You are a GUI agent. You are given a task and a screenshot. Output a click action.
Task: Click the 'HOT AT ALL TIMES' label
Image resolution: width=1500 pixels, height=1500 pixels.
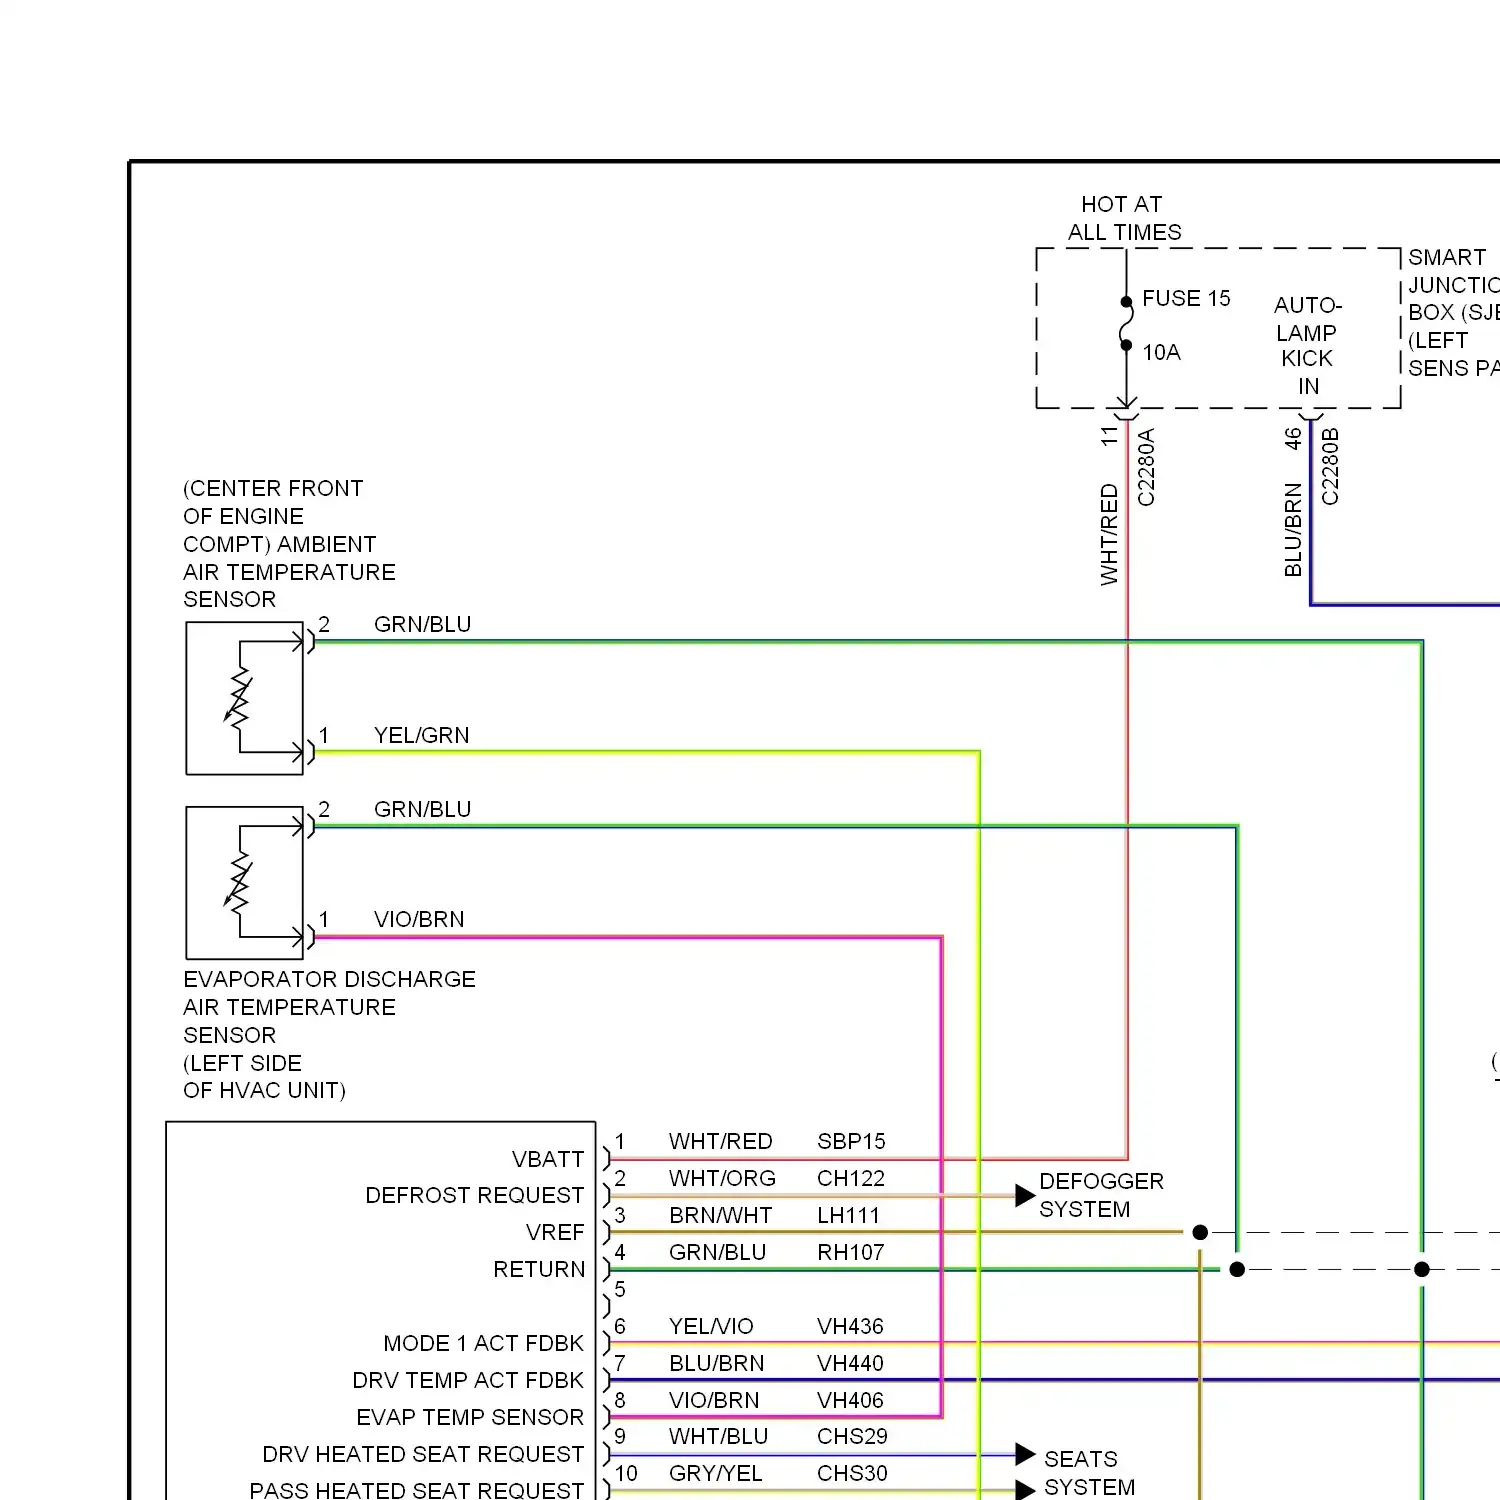pyautogui.click(x=1124, y=218)
